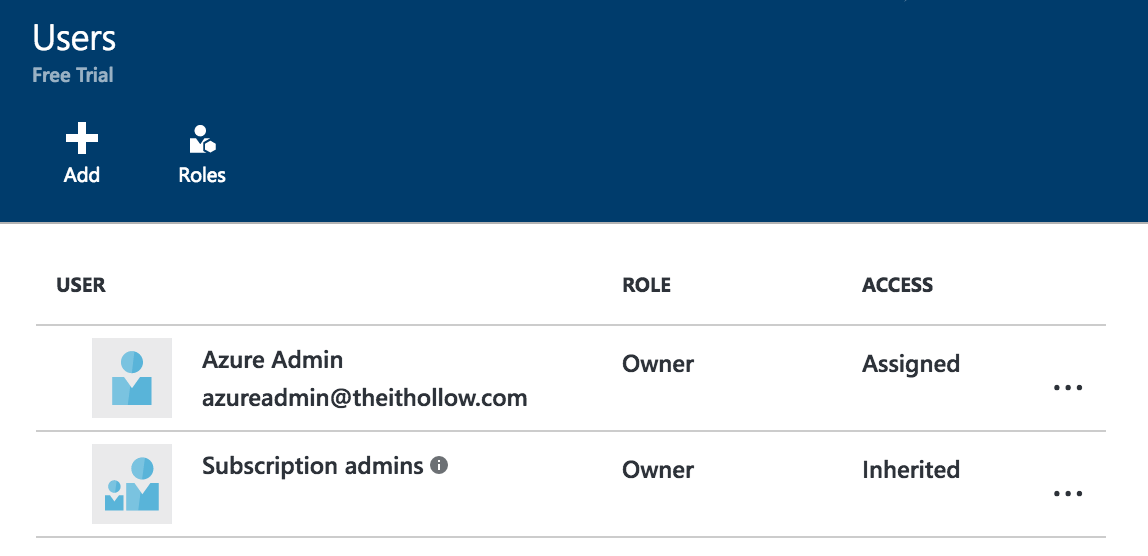The width and height of the screenshot is (1148, 556).
Task: Click the Owner role for Azure Admin
Action: [x=658, y=364]
